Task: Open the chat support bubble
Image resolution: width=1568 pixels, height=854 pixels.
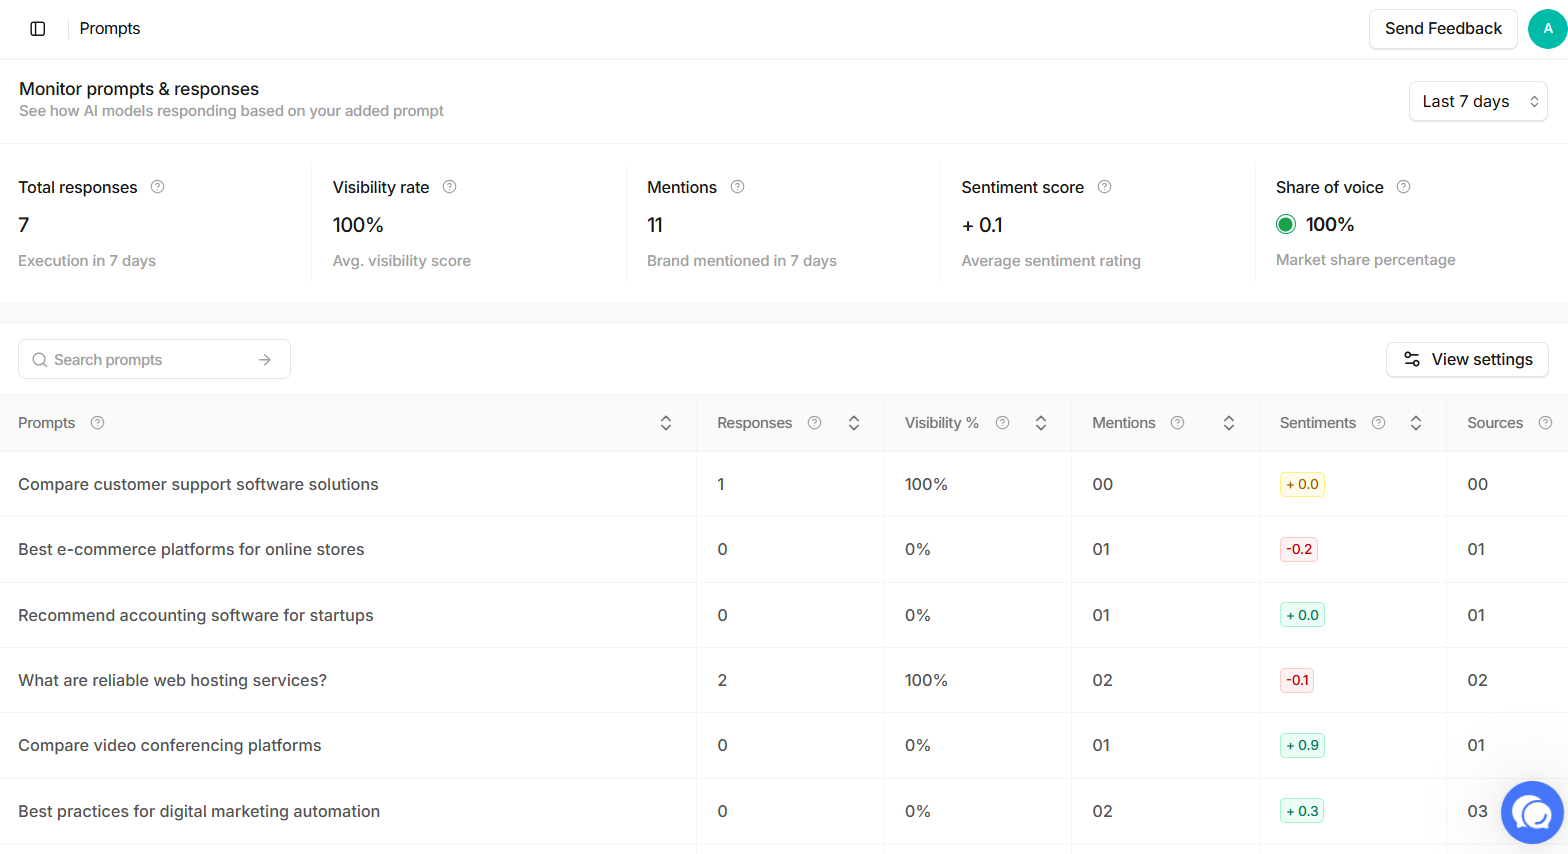Action: (x=1532, y=812)
